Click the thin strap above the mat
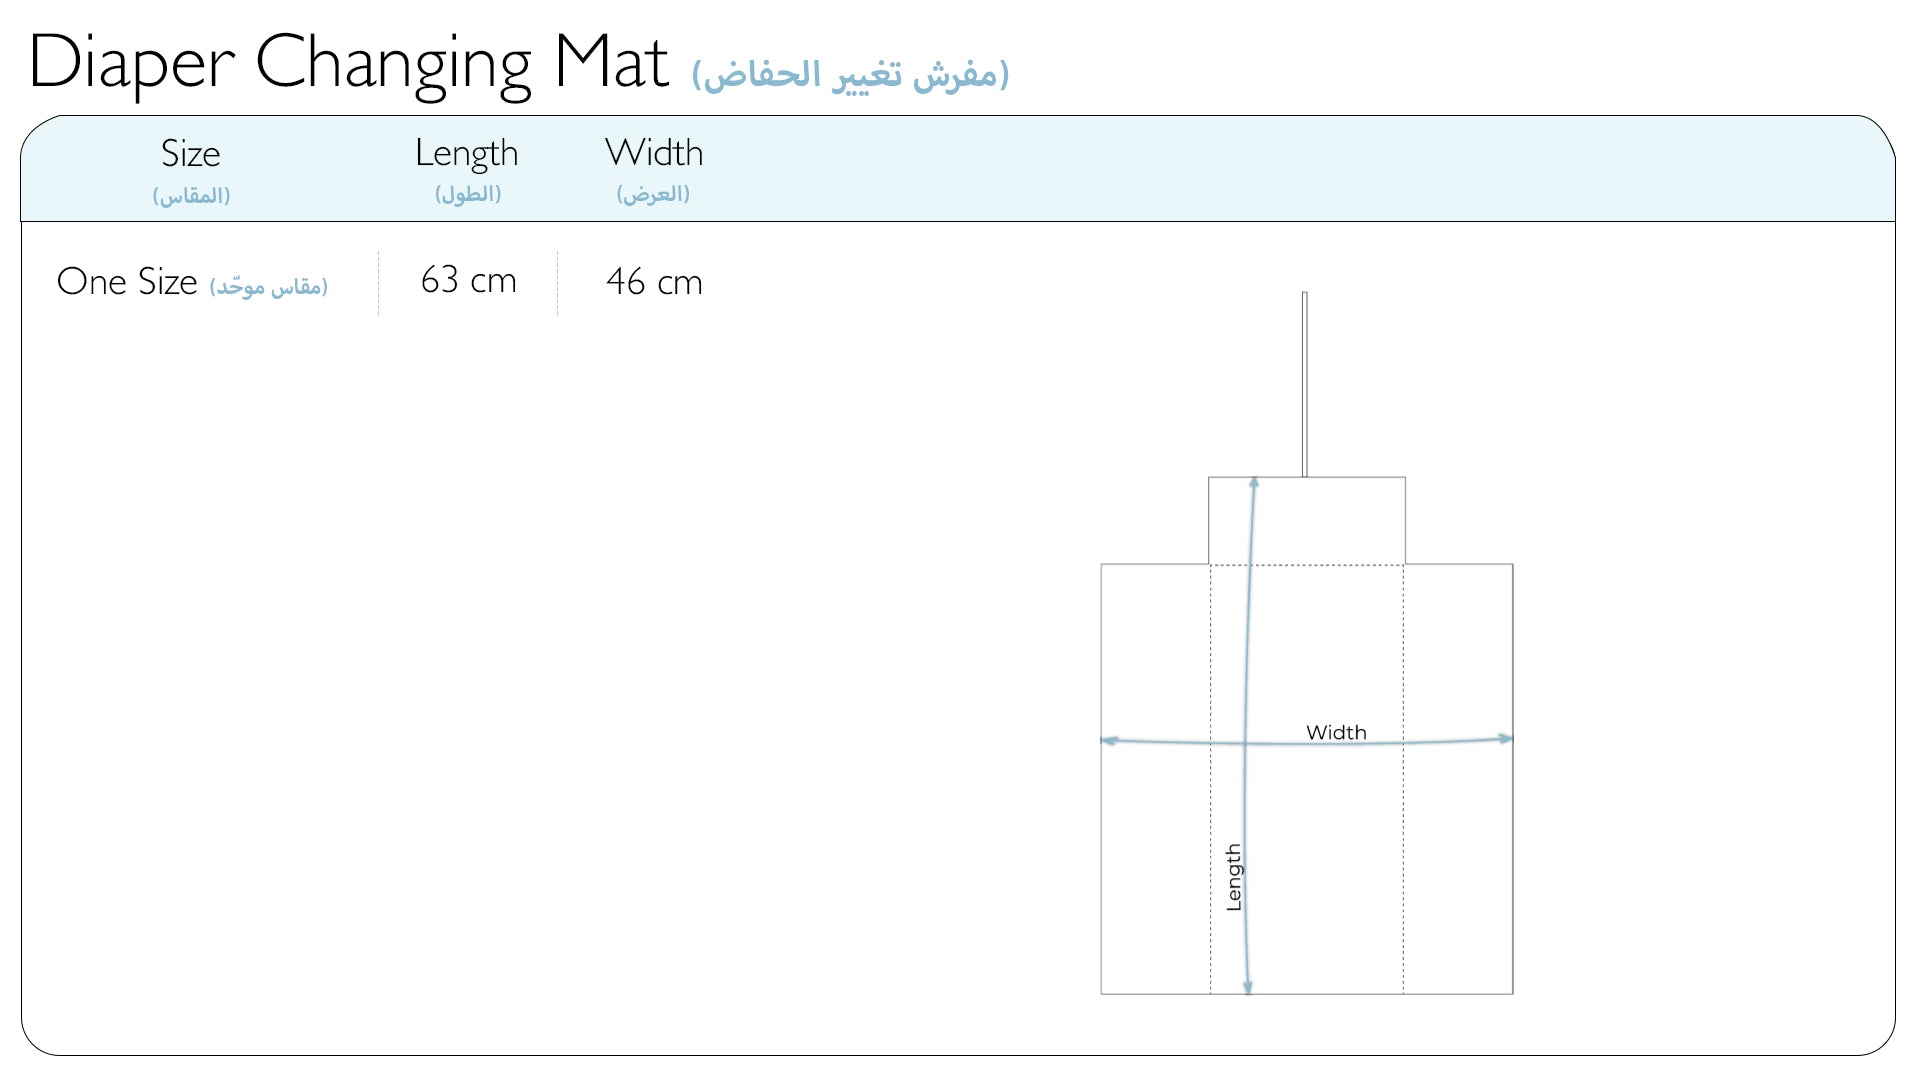This screenshot has width=1920, height=1080. coord(1305,384)
